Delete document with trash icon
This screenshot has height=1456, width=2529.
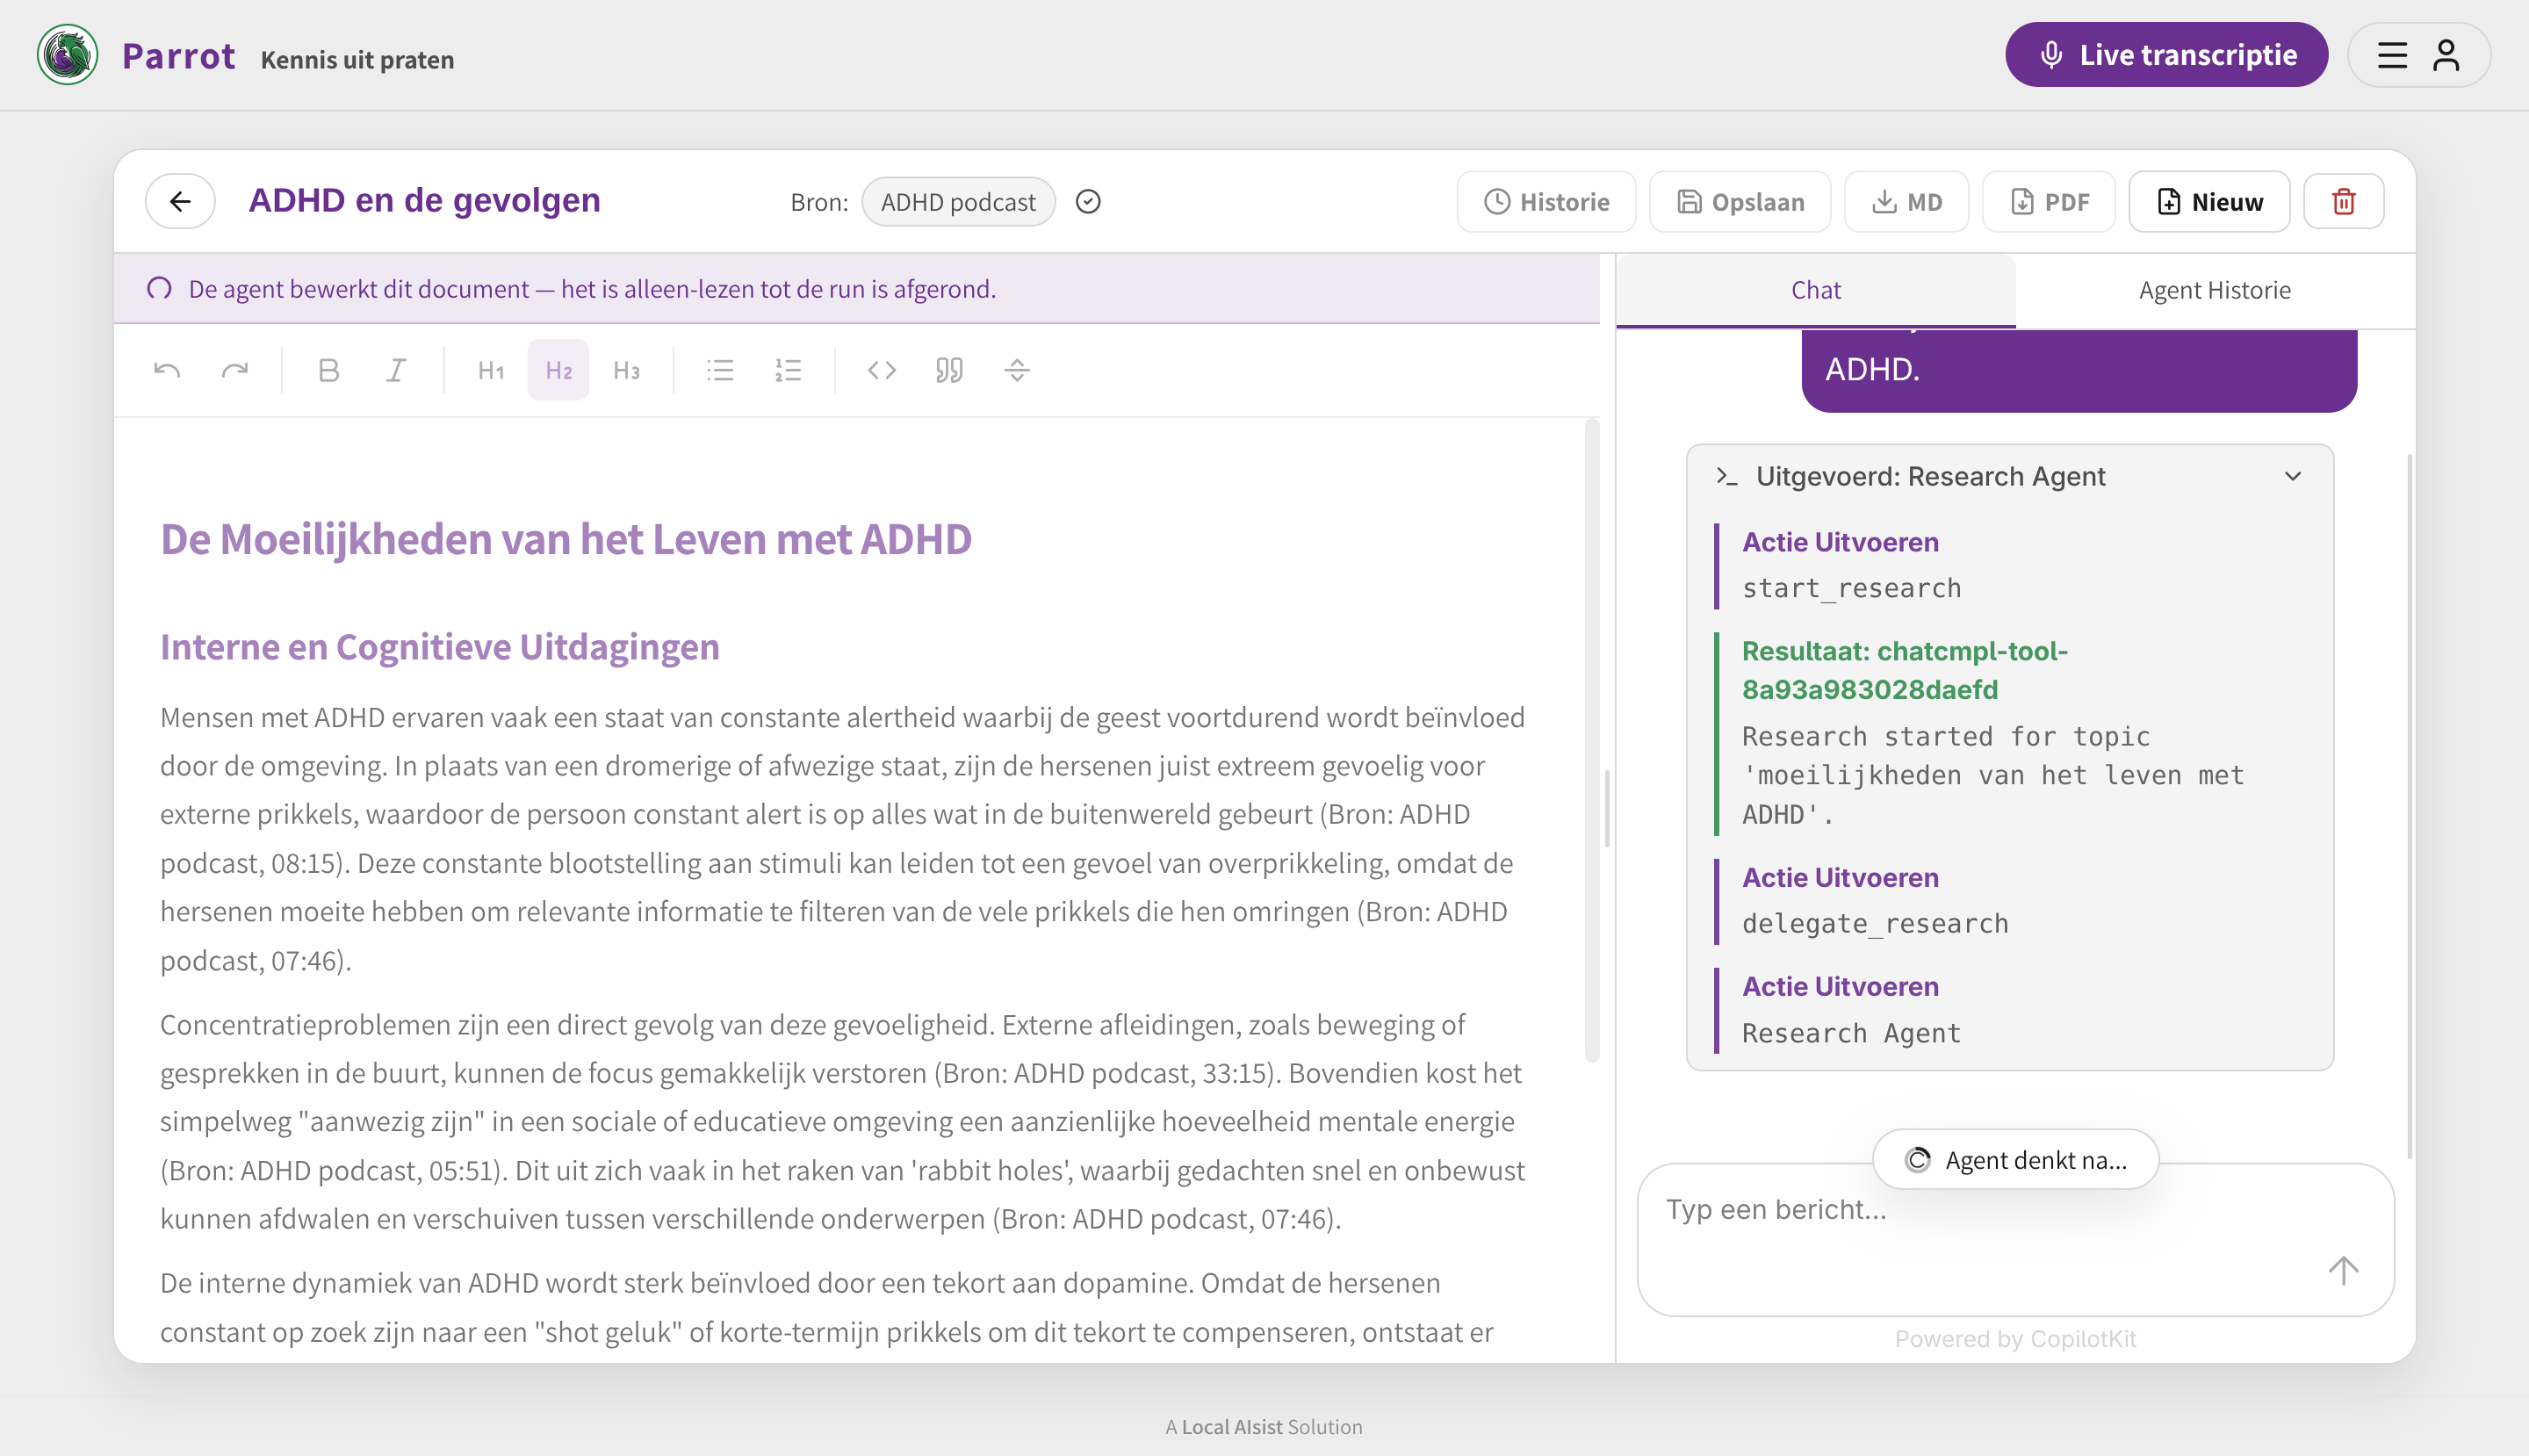coord(2343,202)
